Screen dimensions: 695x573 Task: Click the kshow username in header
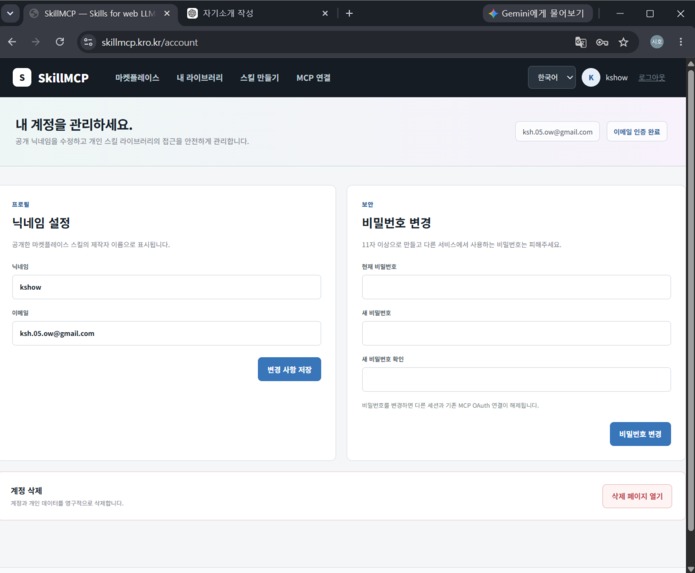[617, 78]
